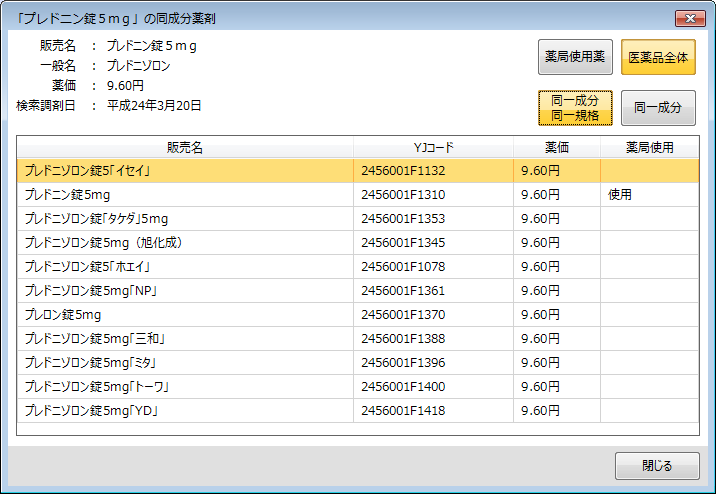Click YJ code 2456001F1310

pyautogui.click(x=403, y=195)
